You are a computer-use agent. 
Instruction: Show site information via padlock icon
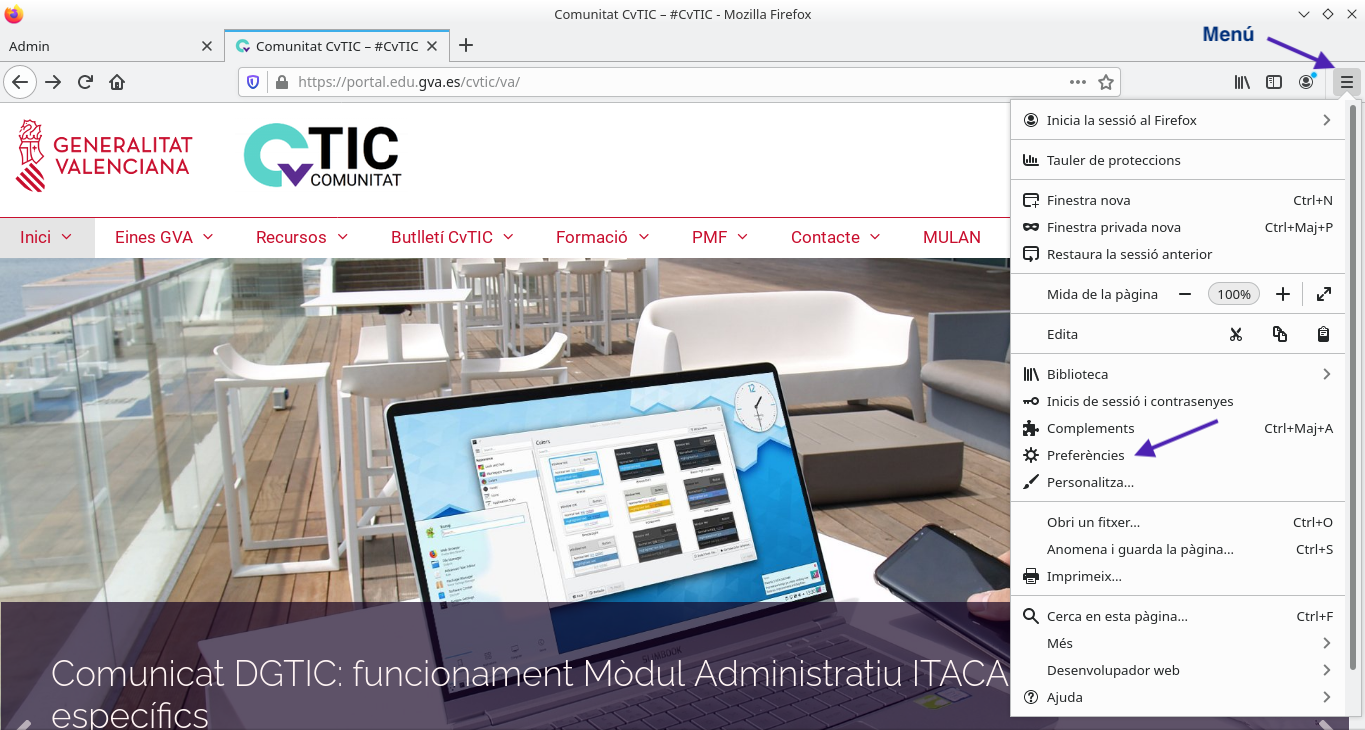281,82
